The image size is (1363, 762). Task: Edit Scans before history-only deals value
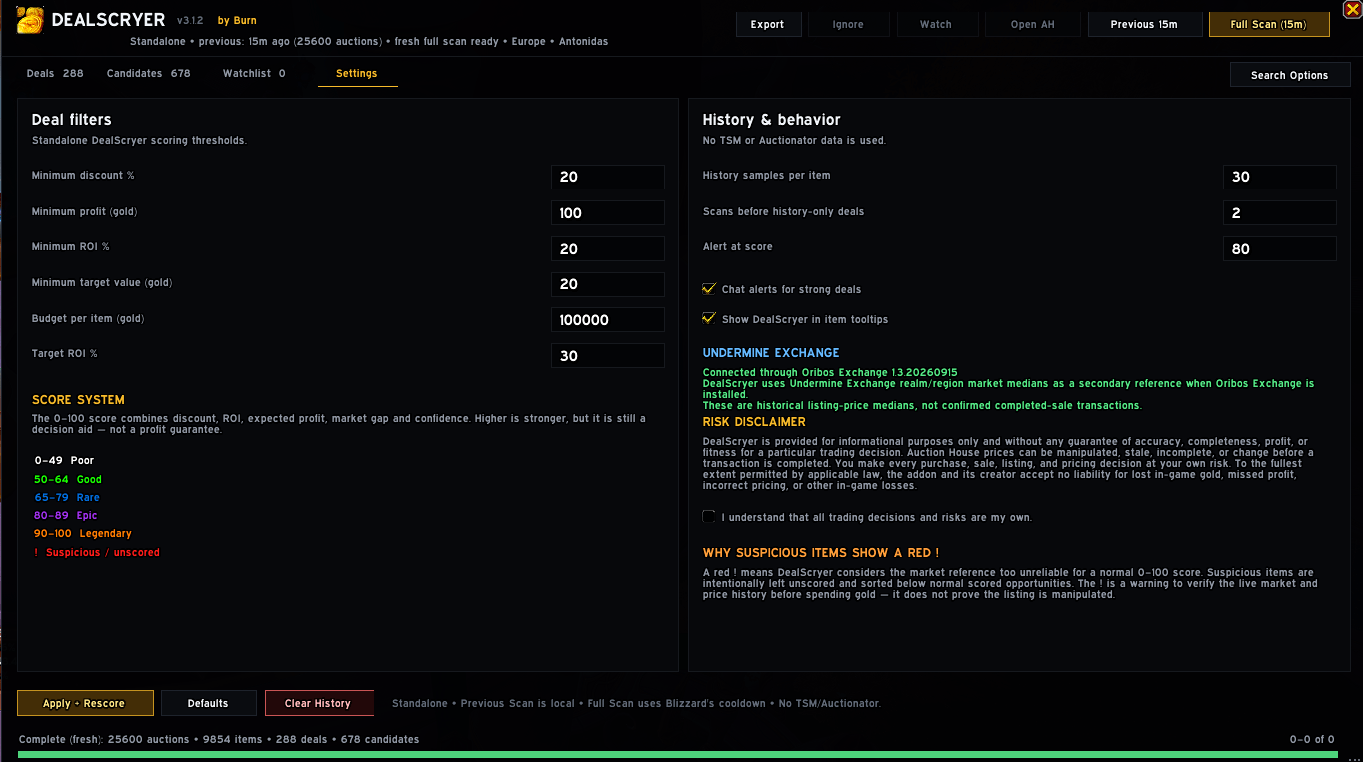click(x=1280, y=213)
